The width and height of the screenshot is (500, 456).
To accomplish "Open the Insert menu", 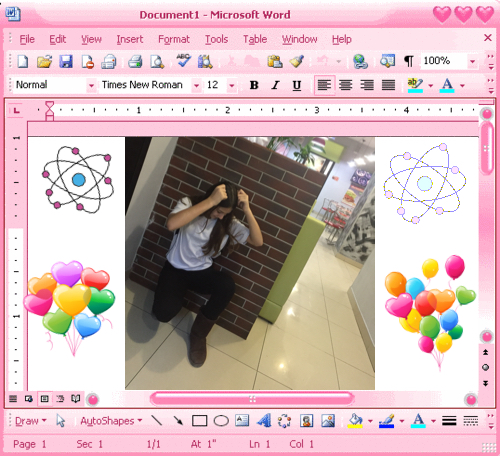I will (x=130, y=39).
